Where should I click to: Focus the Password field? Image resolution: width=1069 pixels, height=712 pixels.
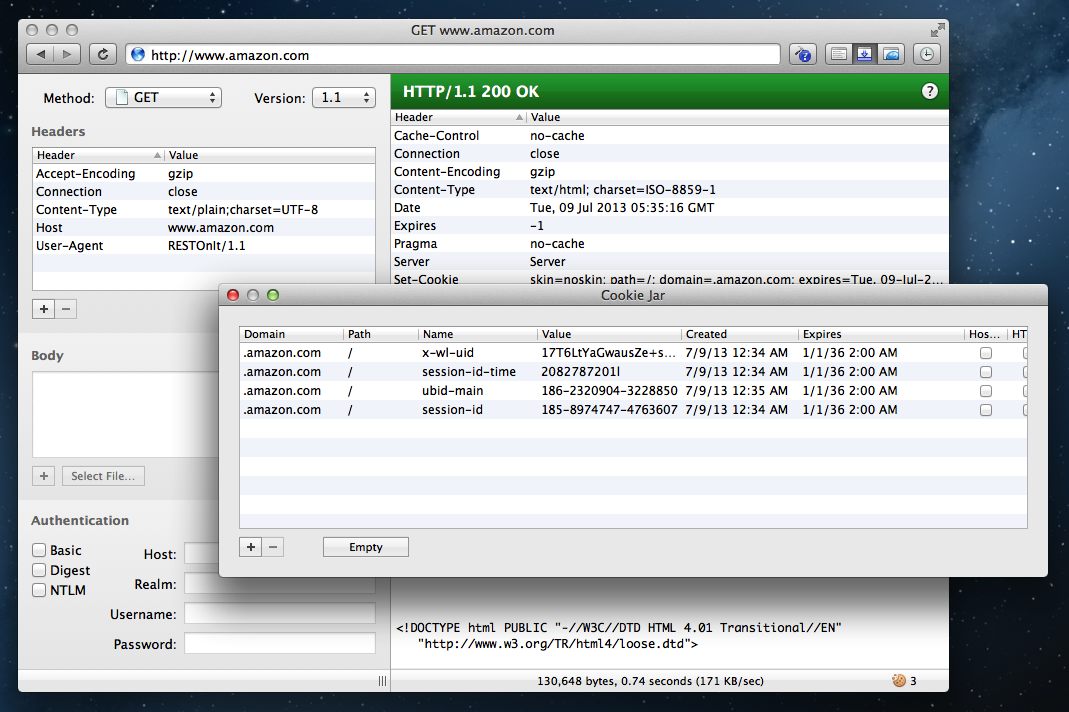(280, 644)
